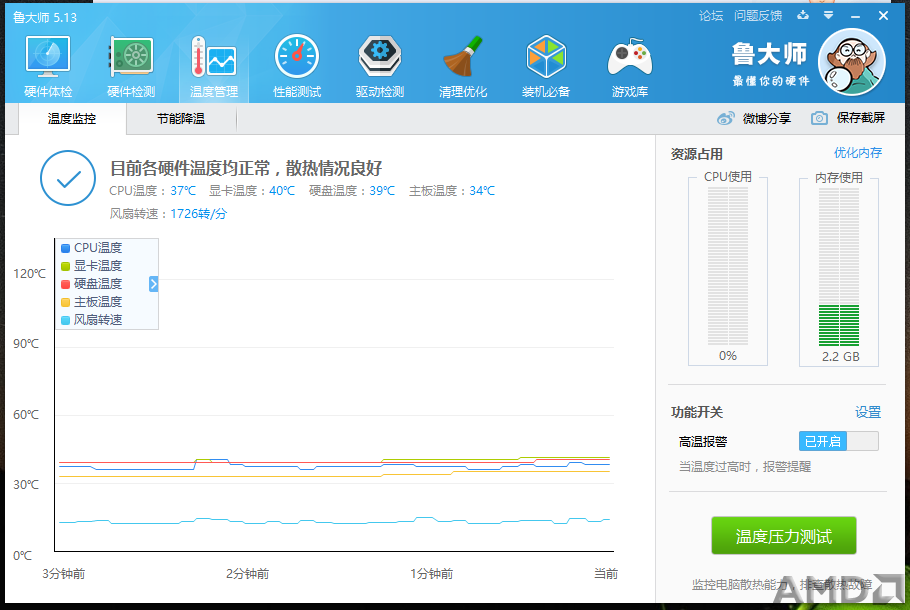The image size is (910, 610).
Task: Open 装机必备 essential software cube icon
Action: (546, 56)
